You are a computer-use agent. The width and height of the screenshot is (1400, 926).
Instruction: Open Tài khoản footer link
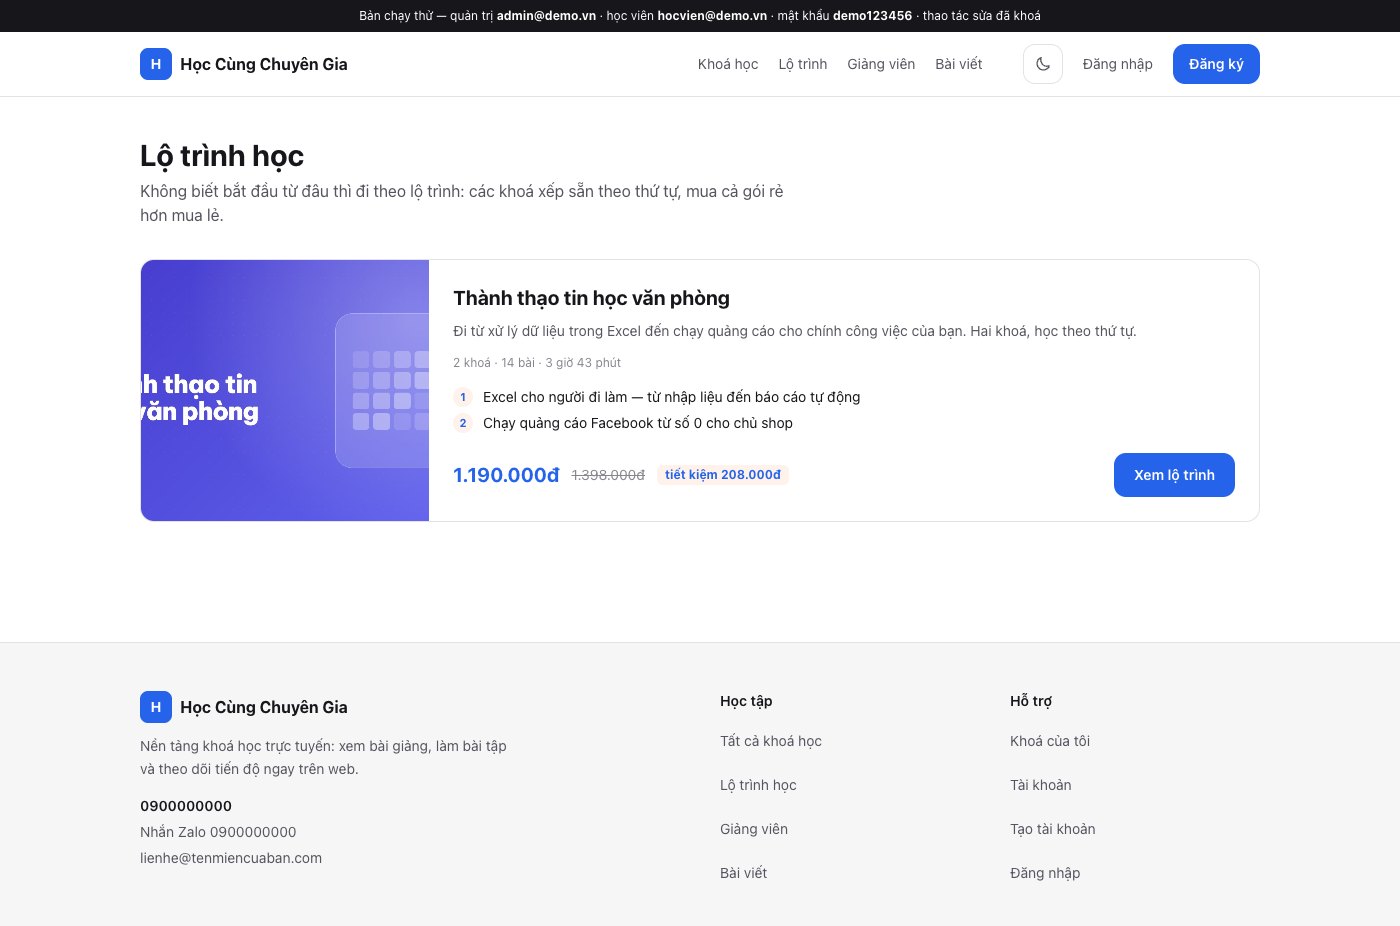click(1041, 785)
